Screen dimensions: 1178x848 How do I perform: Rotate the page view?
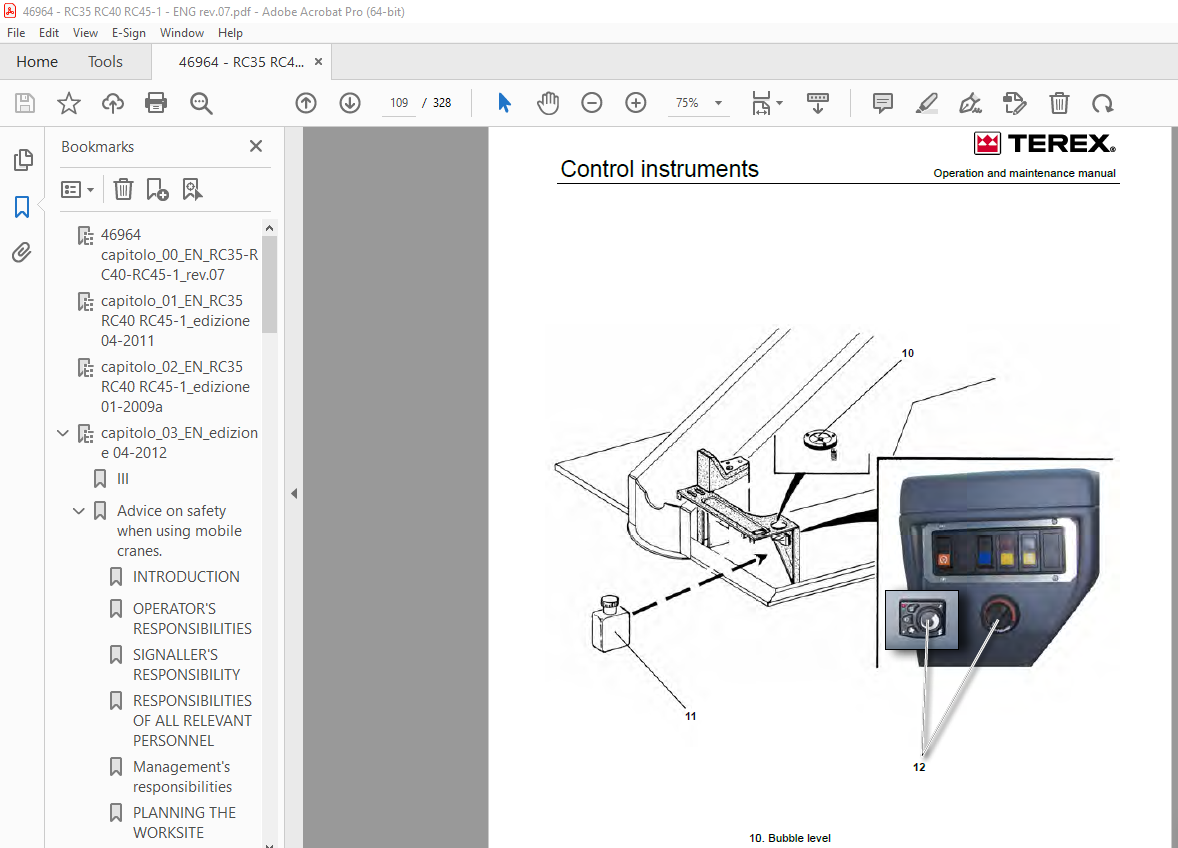[1103, 103]
